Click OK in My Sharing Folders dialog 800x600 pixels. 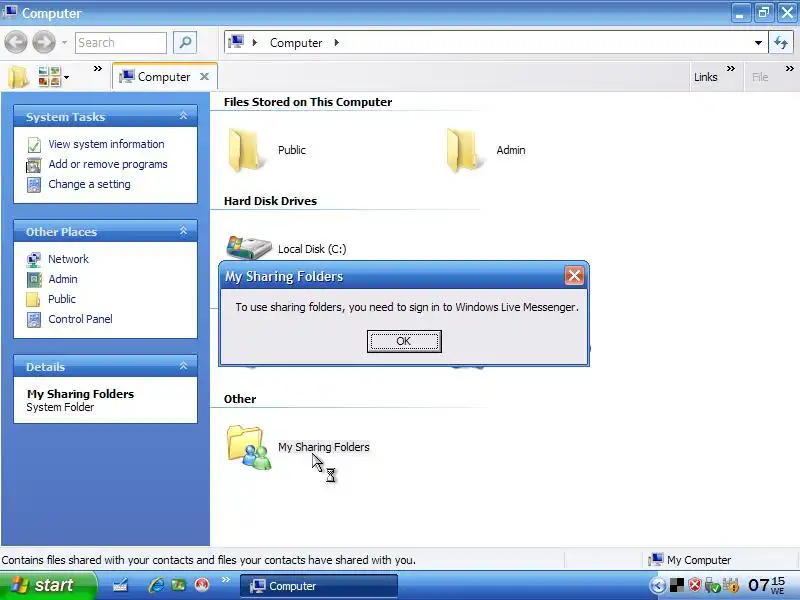[404, 341]
